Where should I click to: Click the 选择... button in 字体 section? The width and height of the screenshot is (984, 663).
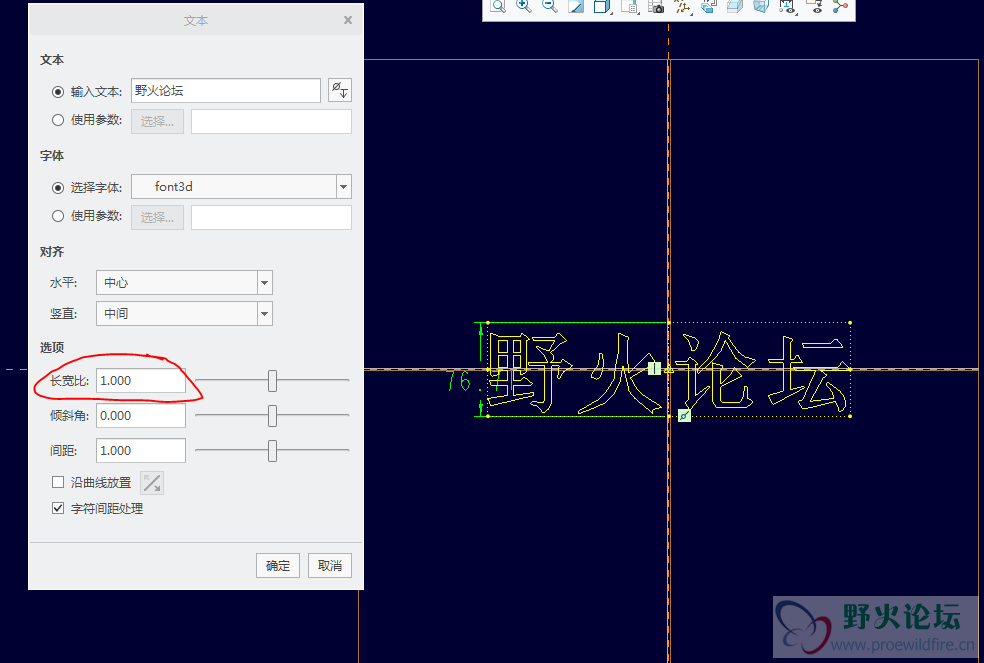(x=158, y=218)
